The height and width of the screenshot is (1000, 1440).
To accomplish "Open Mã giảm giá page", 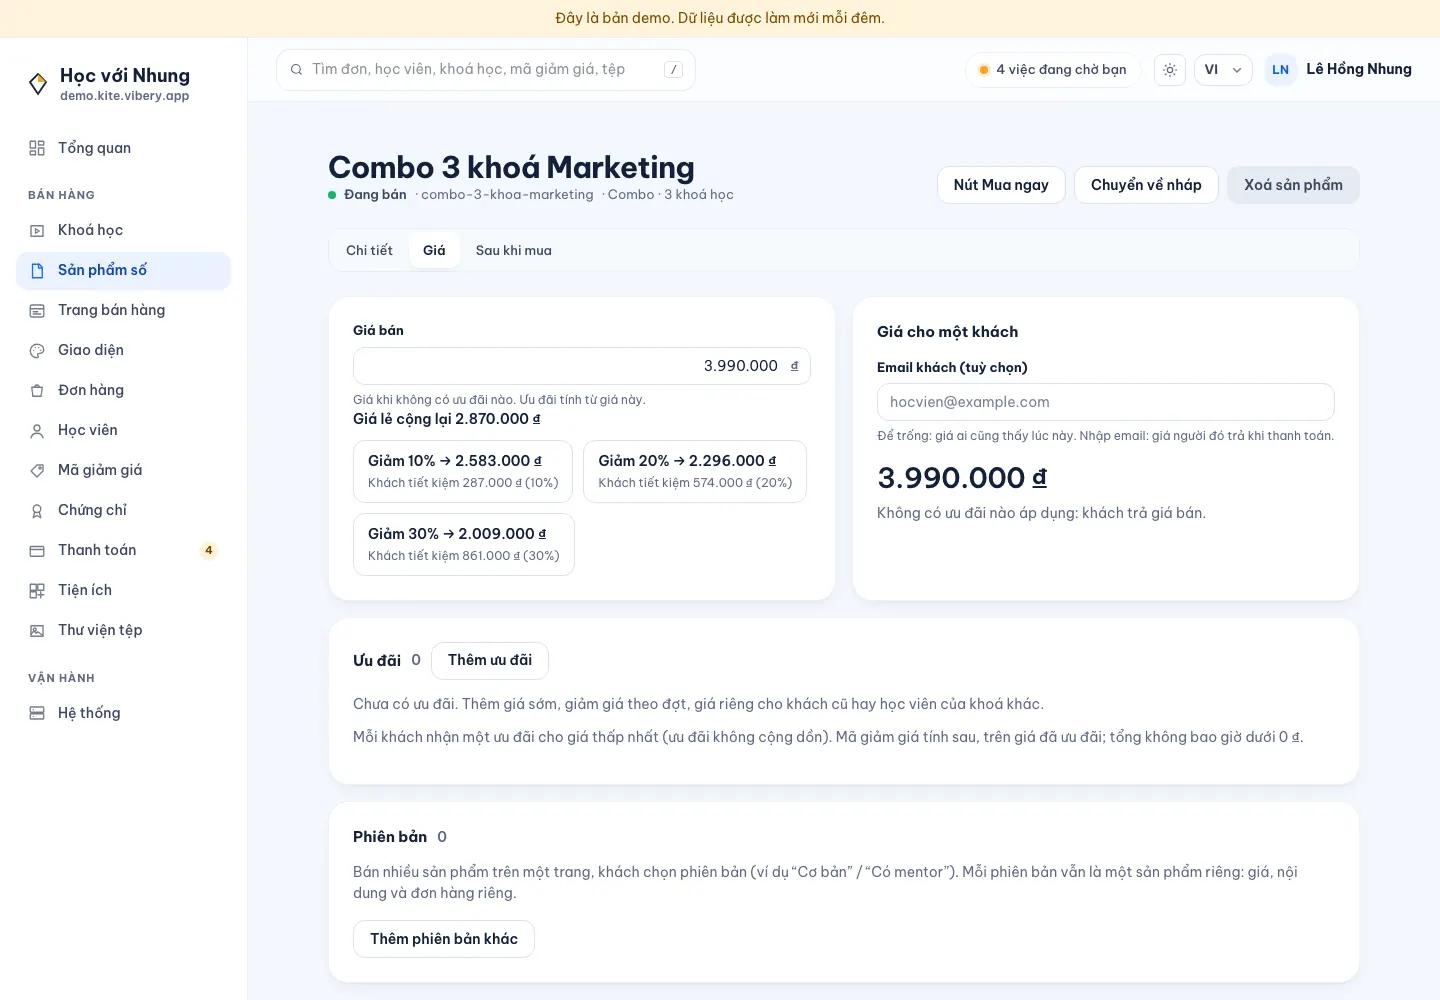I will tap(123, 470).
